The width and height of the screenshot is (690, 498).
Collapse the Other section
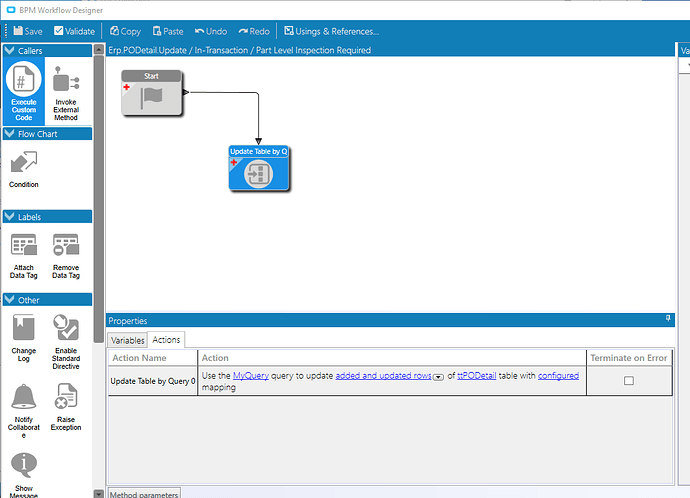click(10, 300)
